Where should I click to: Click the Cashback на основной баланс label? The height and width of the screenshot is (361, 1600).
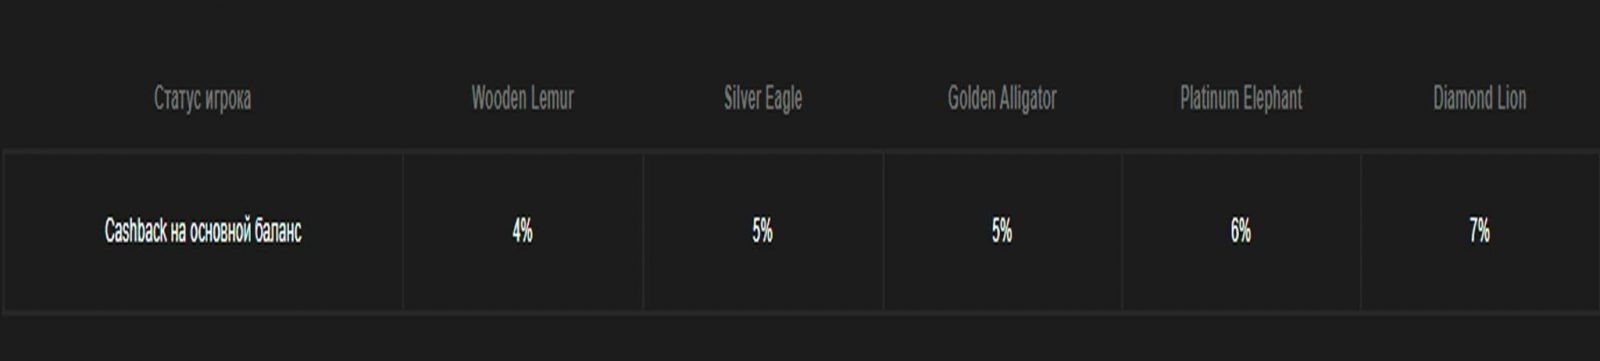[x=203, y=231]
